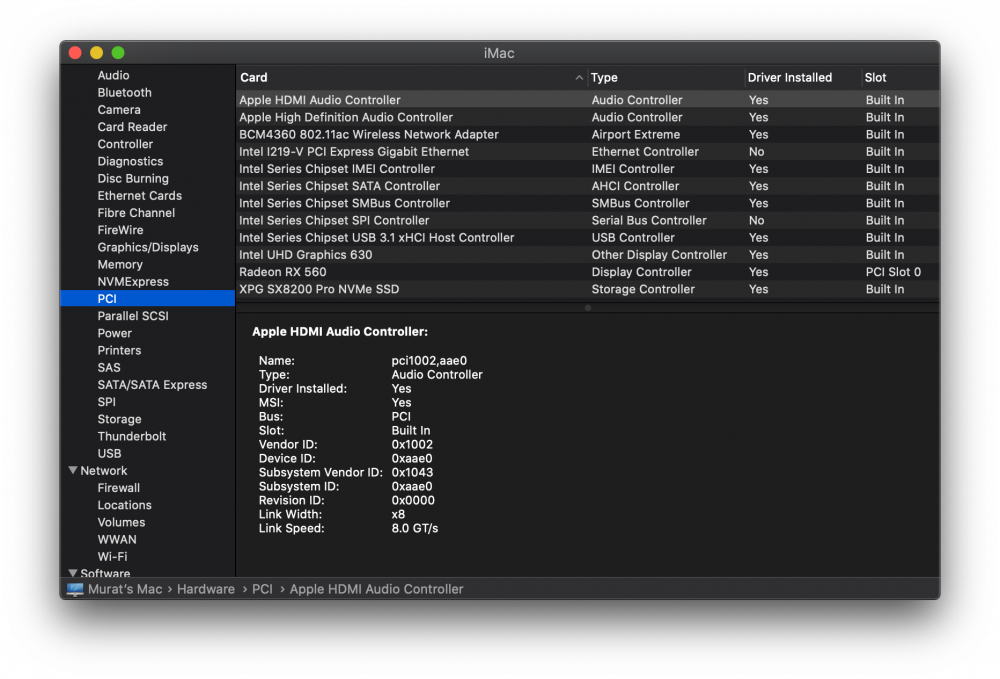Select BCM4360 802.11ac Wireless Network Adapter row
Screen dimensions: 1000x679
point(587,135)
